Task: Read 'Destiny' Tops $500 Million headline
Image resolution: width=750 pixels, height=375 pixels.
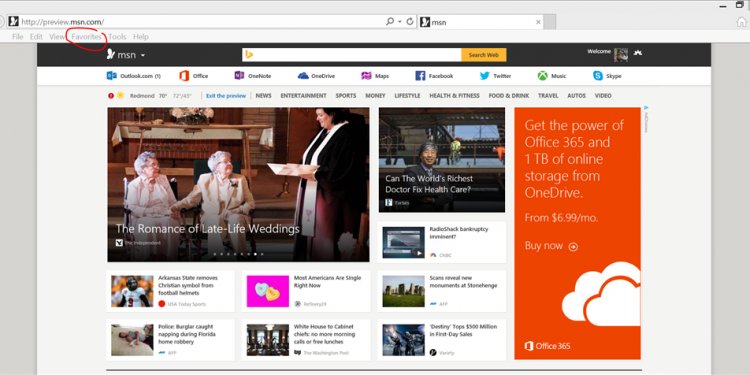Action: 463,331
